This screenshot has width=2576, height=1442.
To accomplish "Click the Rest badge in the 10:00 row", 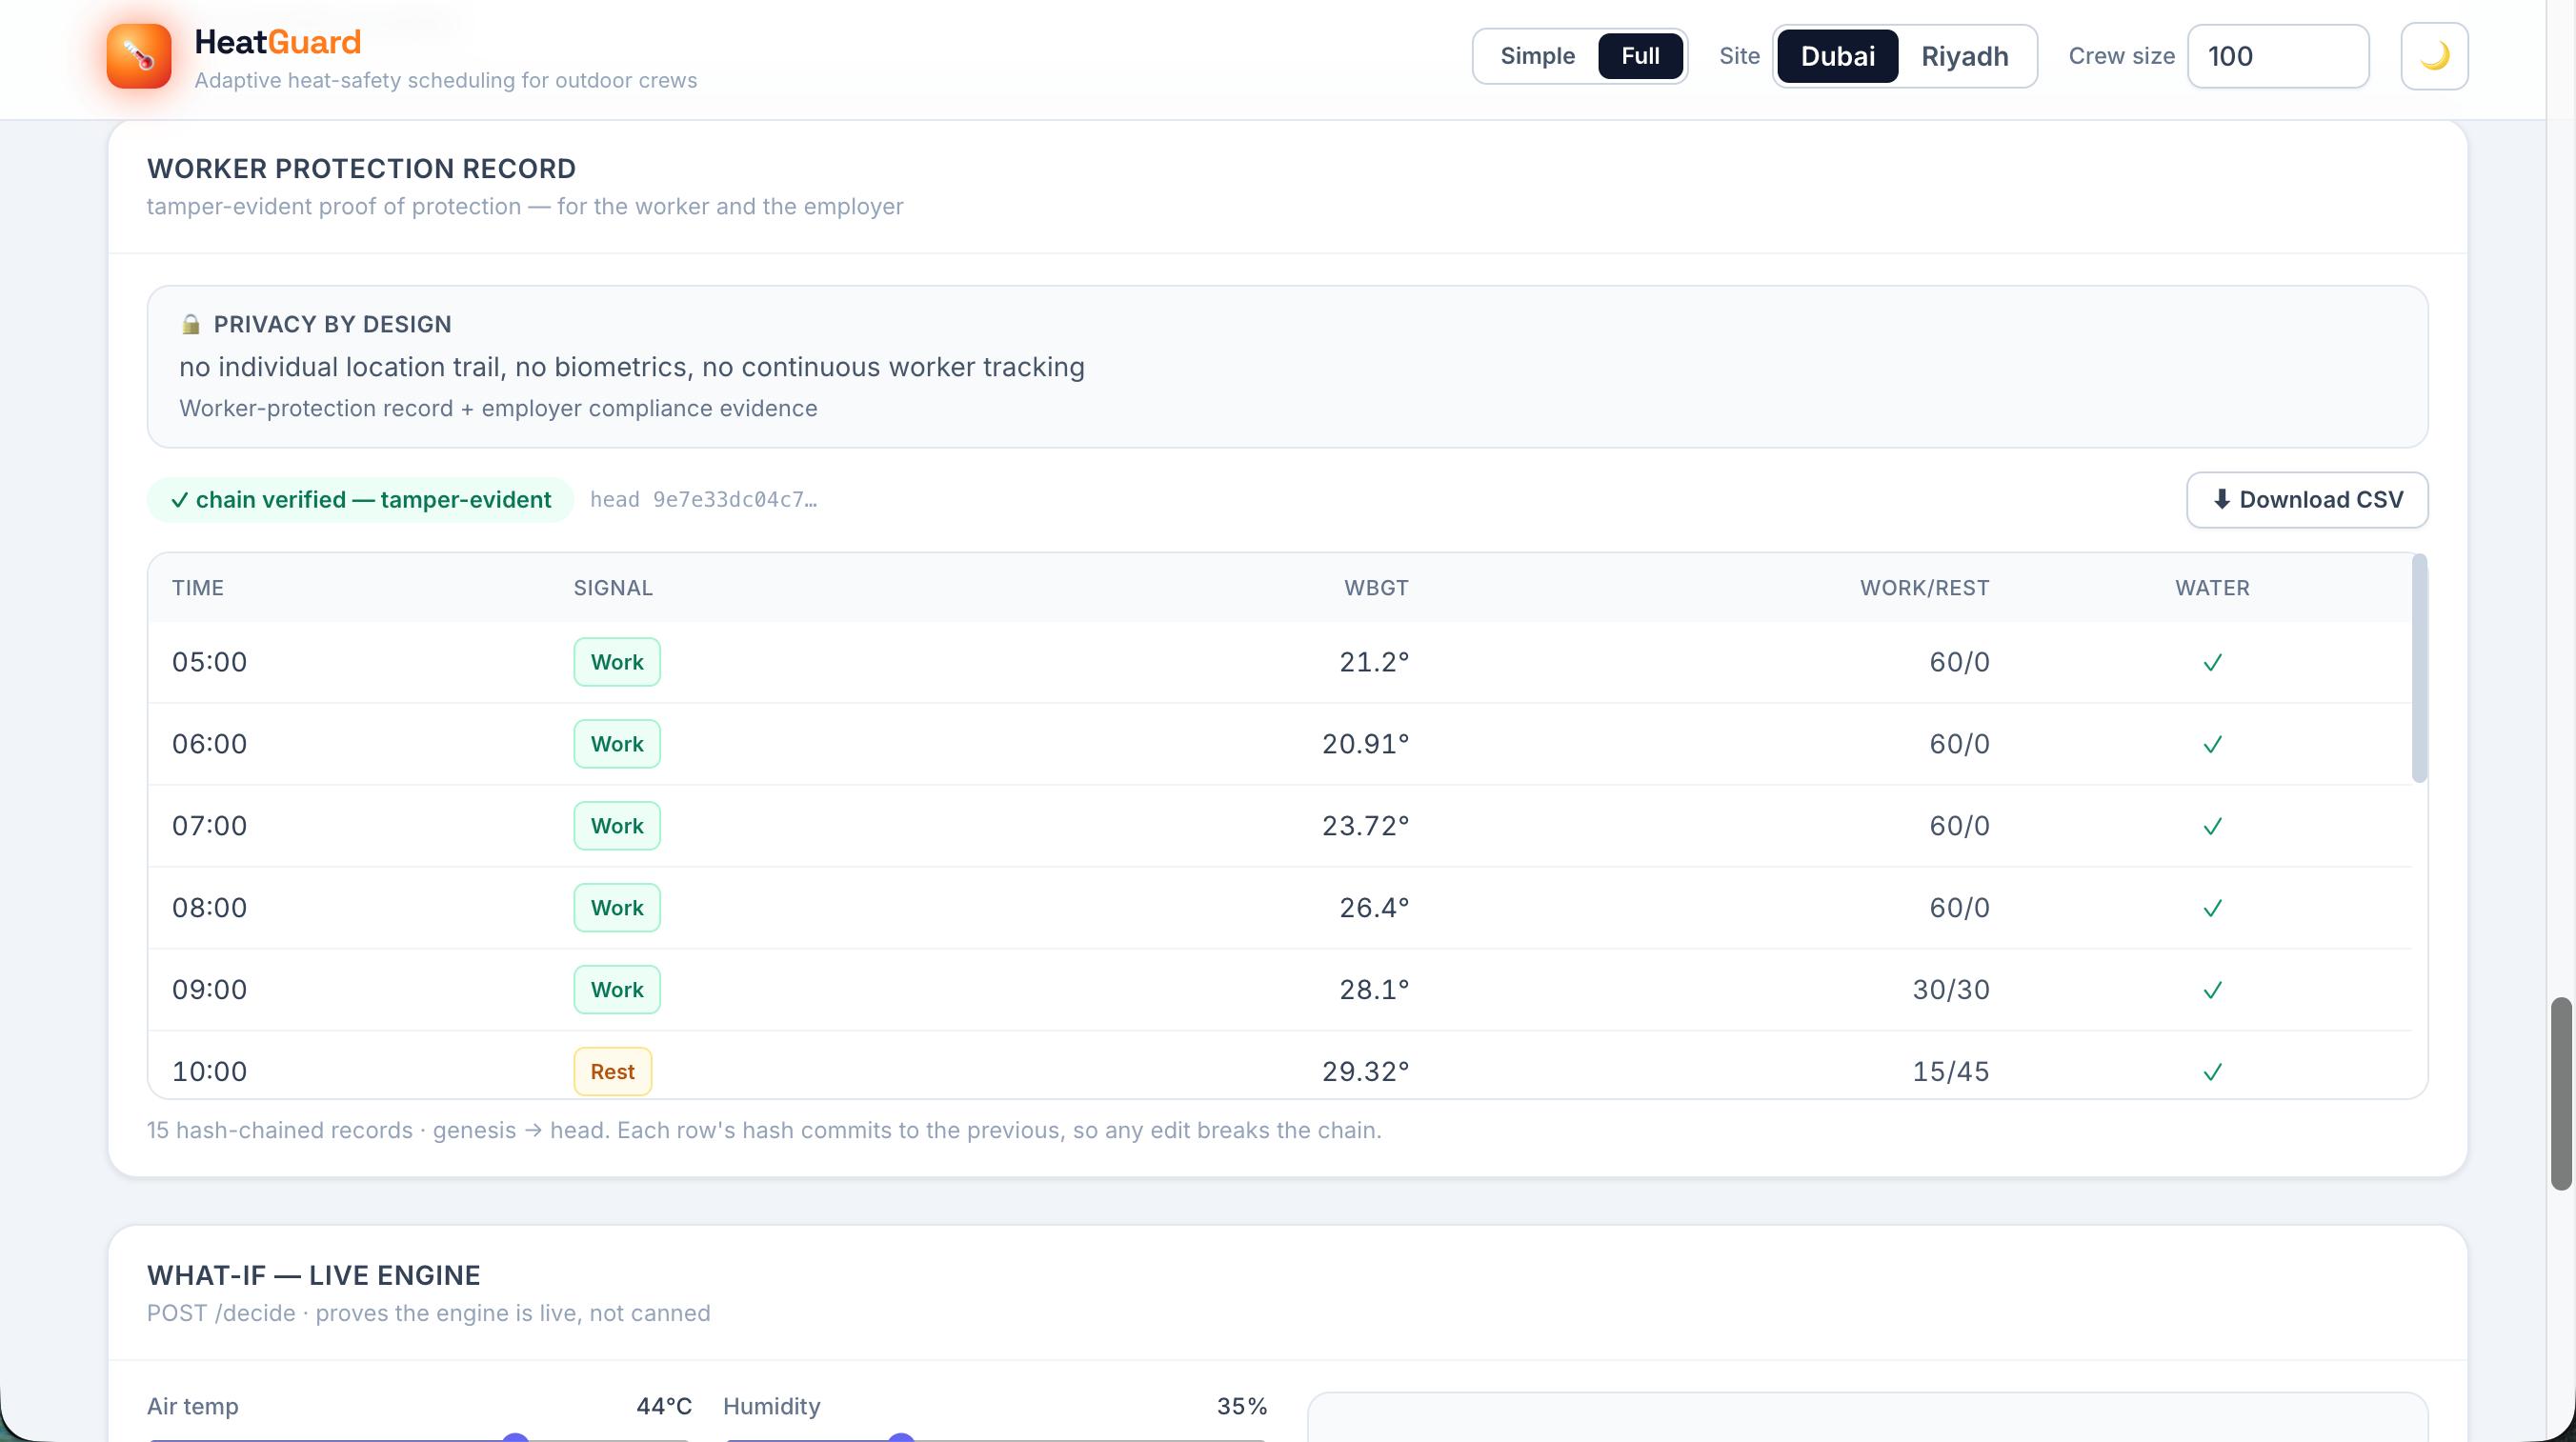I will pyautogui.click(x=612, y=1072).
